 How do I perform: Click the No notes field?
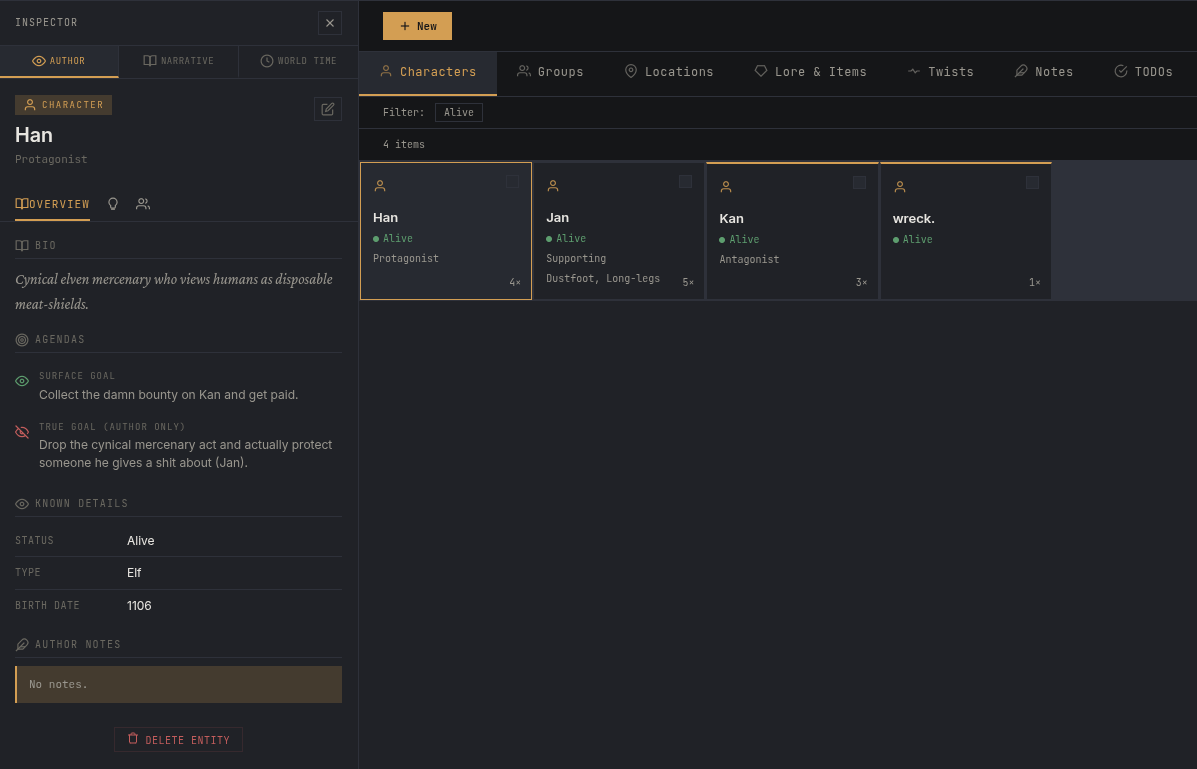[x=179, y=684]
